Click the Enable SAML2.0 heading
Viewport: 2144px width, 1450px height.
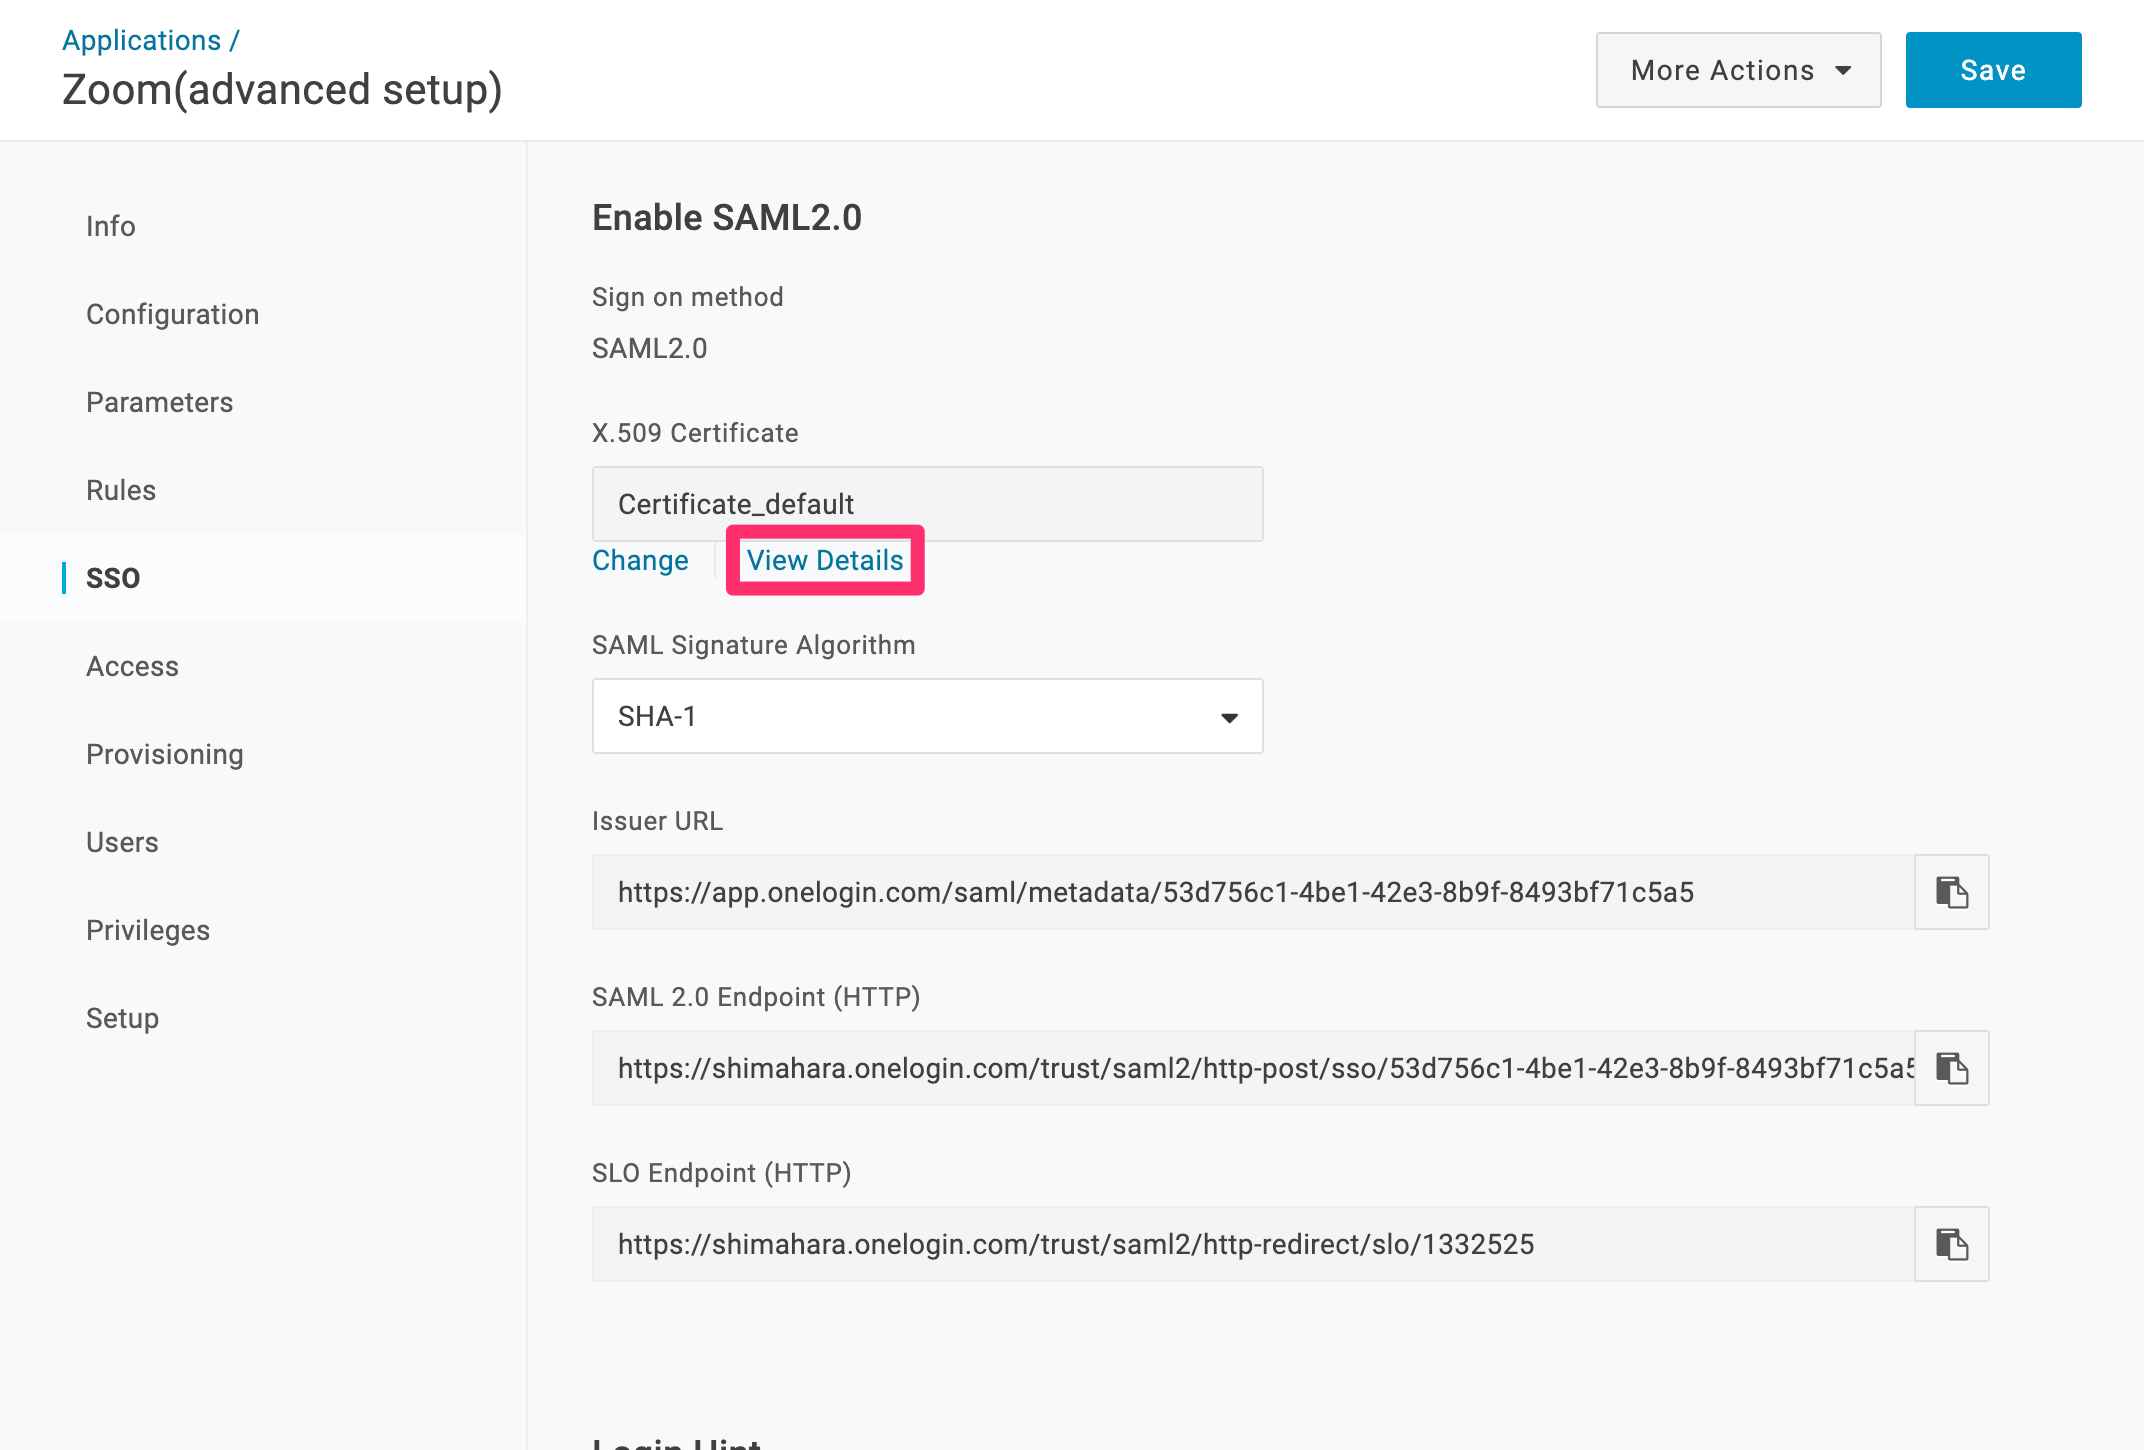pyautogui.click(x=727, y=217)
